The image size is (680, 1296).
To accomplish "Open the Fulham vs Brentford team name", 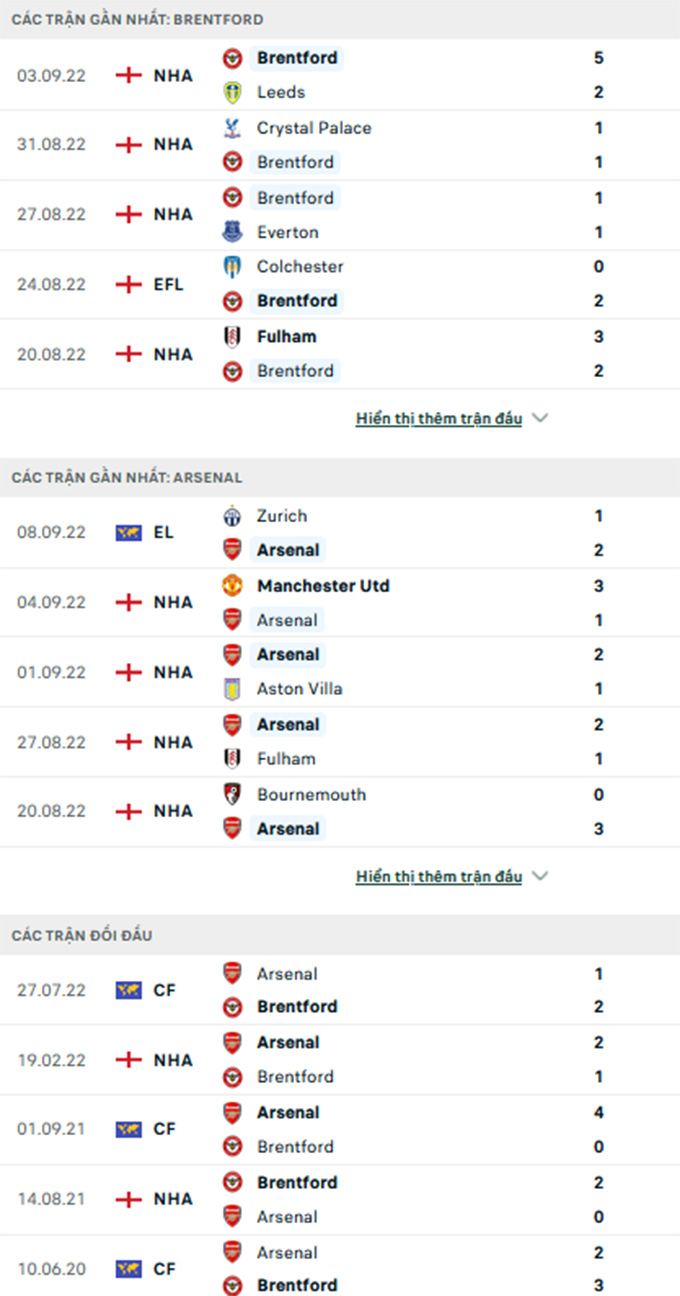I will click(287, 337).
